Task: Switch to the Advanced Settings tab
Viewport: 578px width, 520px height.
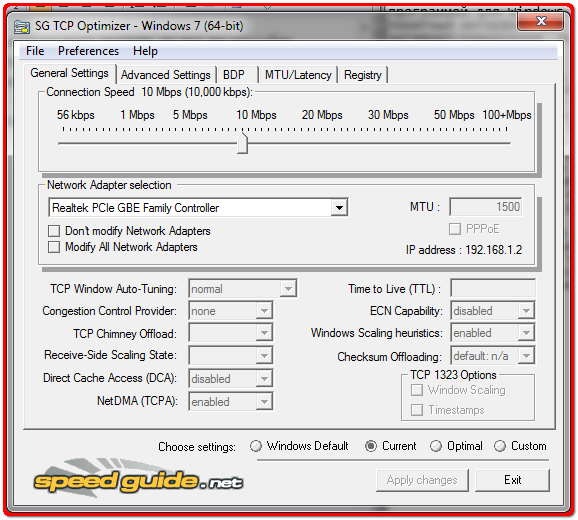Action: pos(166,75)
